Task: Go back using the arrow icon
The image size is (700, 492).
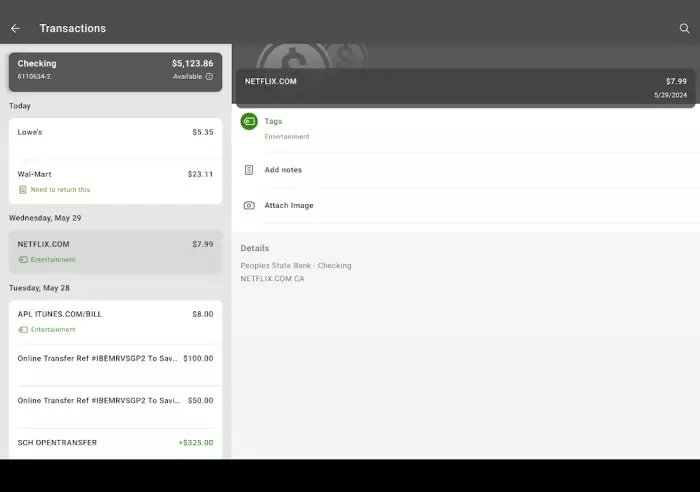Action: [15, 29]
